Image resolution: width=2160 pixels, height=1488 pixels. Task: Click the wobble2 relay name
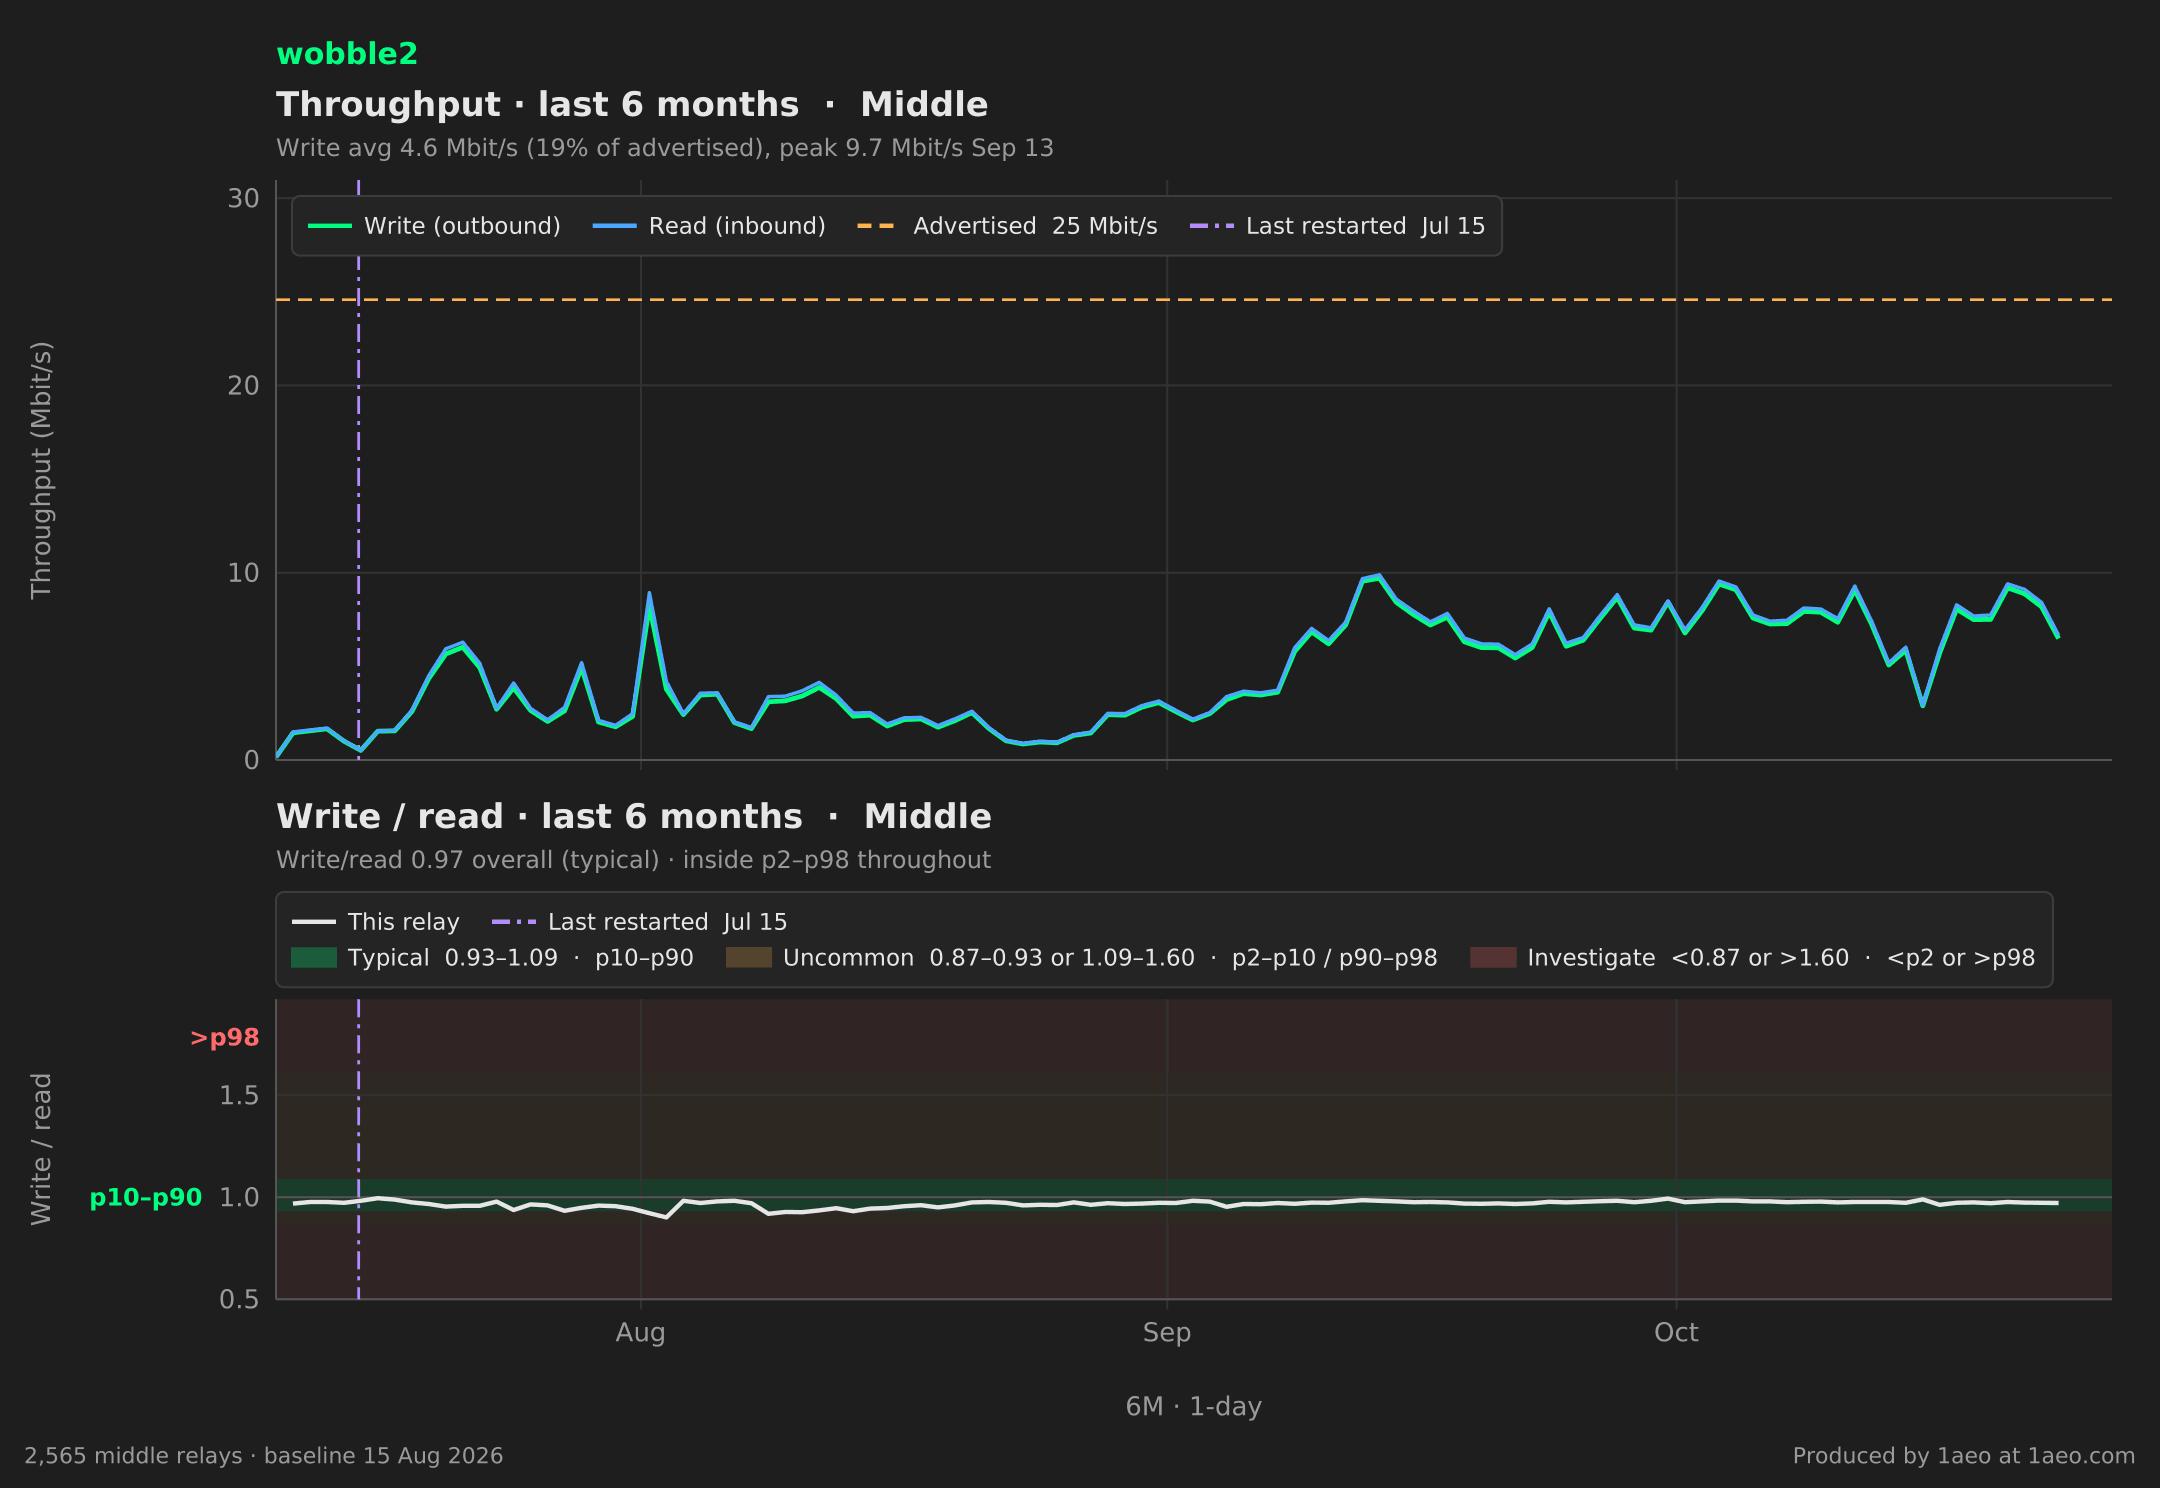[x=347, y=54]
